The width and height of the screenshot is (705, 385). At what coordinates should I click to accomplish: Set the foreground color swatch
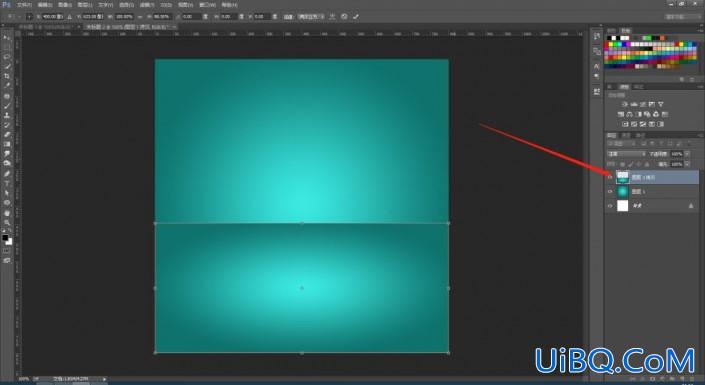point(5,237)
